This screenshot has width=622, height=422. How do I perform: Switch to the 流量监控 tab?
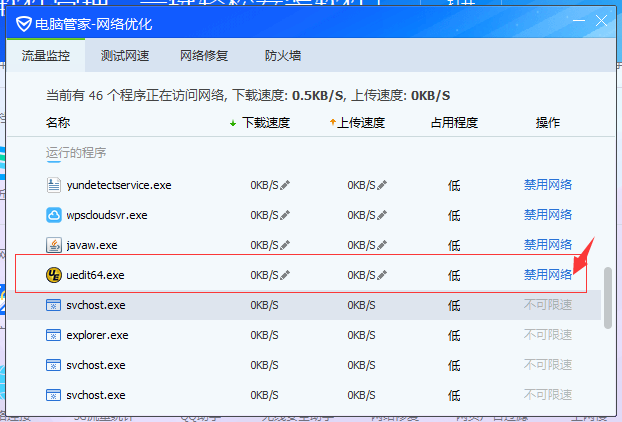tap(46, 56)
